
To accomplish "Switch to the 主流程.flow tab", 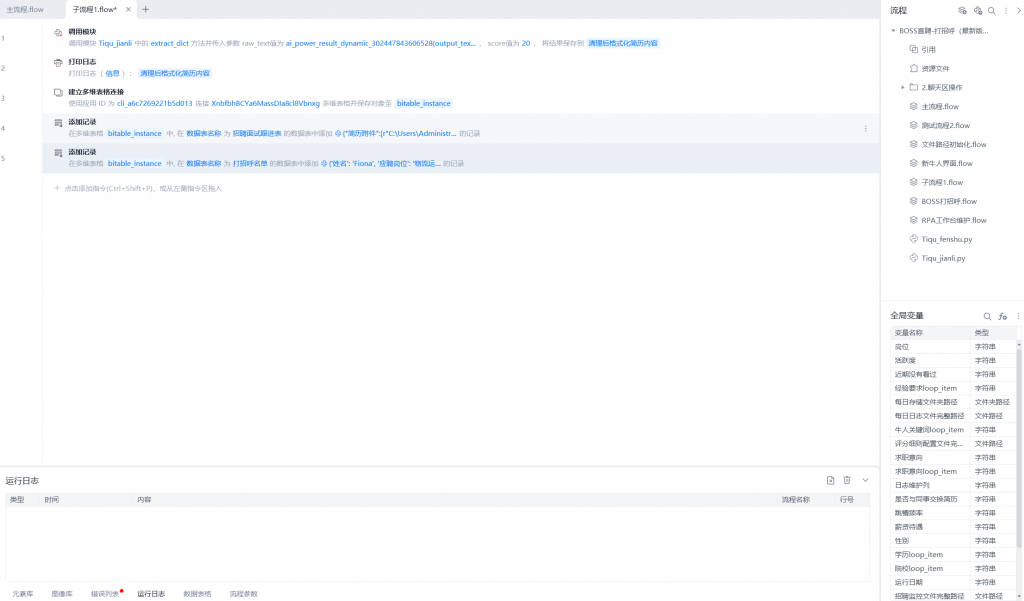I will click(26, 9).
